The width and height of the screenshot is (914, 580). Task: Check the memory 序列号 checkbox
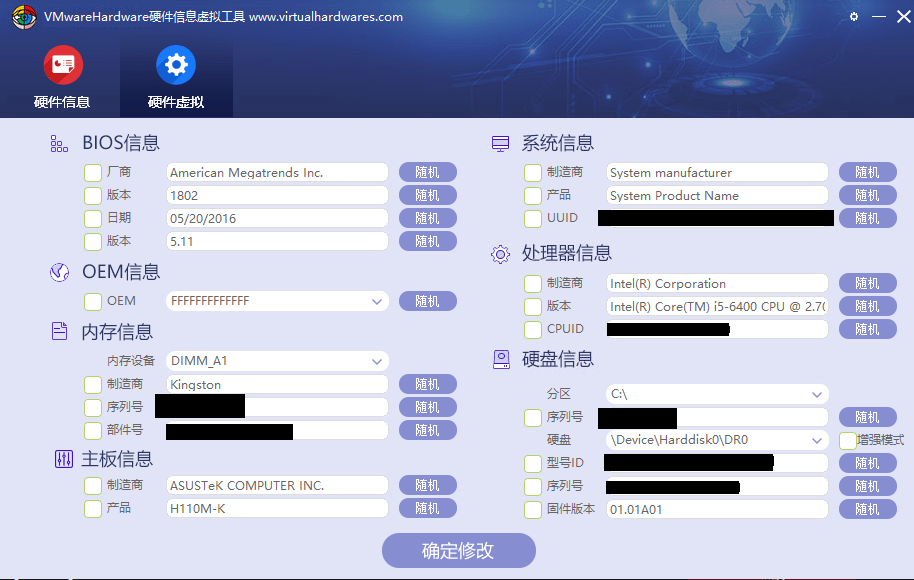click(93, 407)
